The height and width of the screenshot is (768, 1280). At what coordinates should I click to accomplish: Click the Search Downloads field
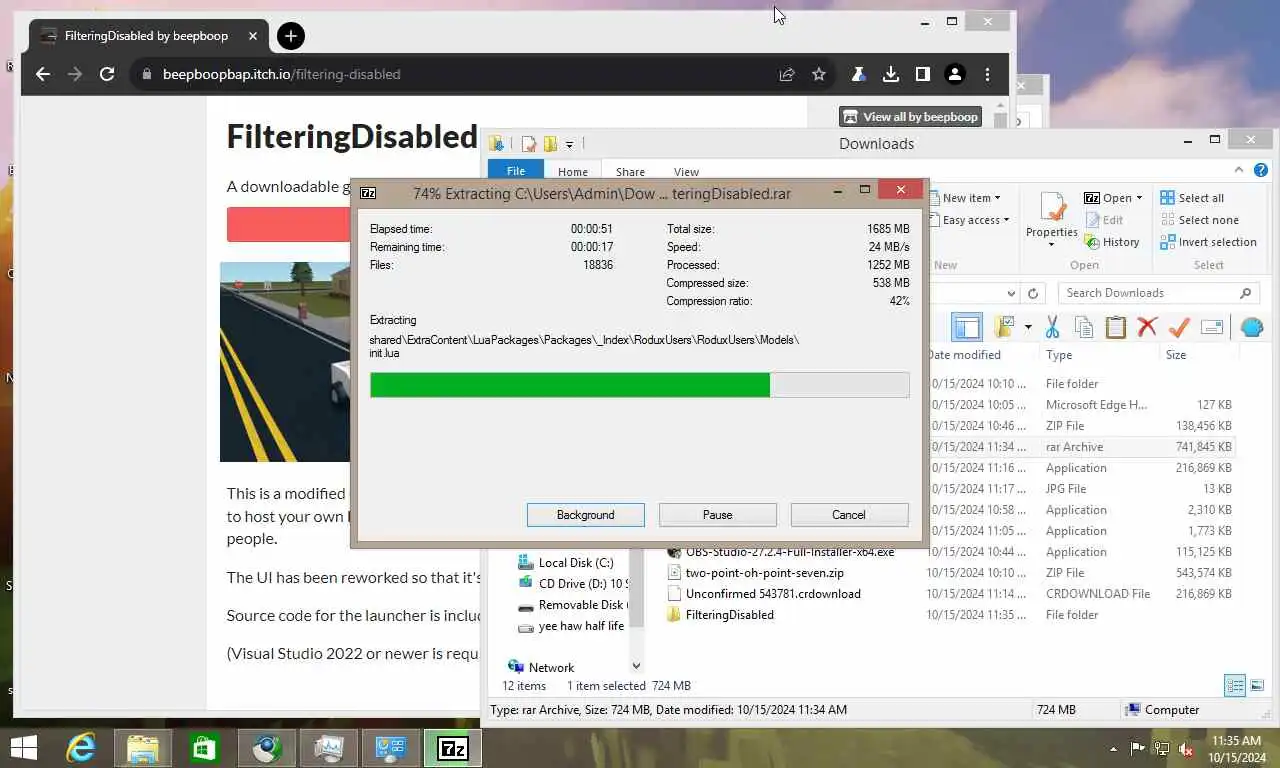pos(1157,293)
